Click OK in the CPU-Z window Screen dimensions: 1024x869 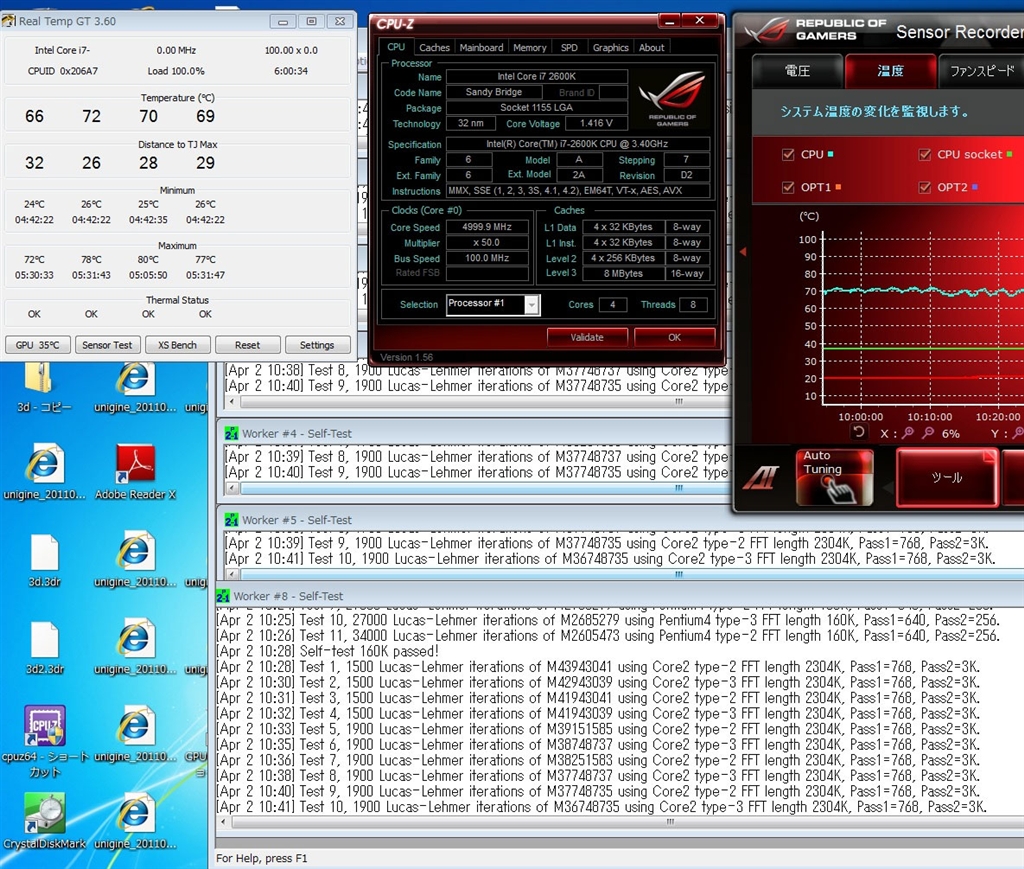coord(675,338)
